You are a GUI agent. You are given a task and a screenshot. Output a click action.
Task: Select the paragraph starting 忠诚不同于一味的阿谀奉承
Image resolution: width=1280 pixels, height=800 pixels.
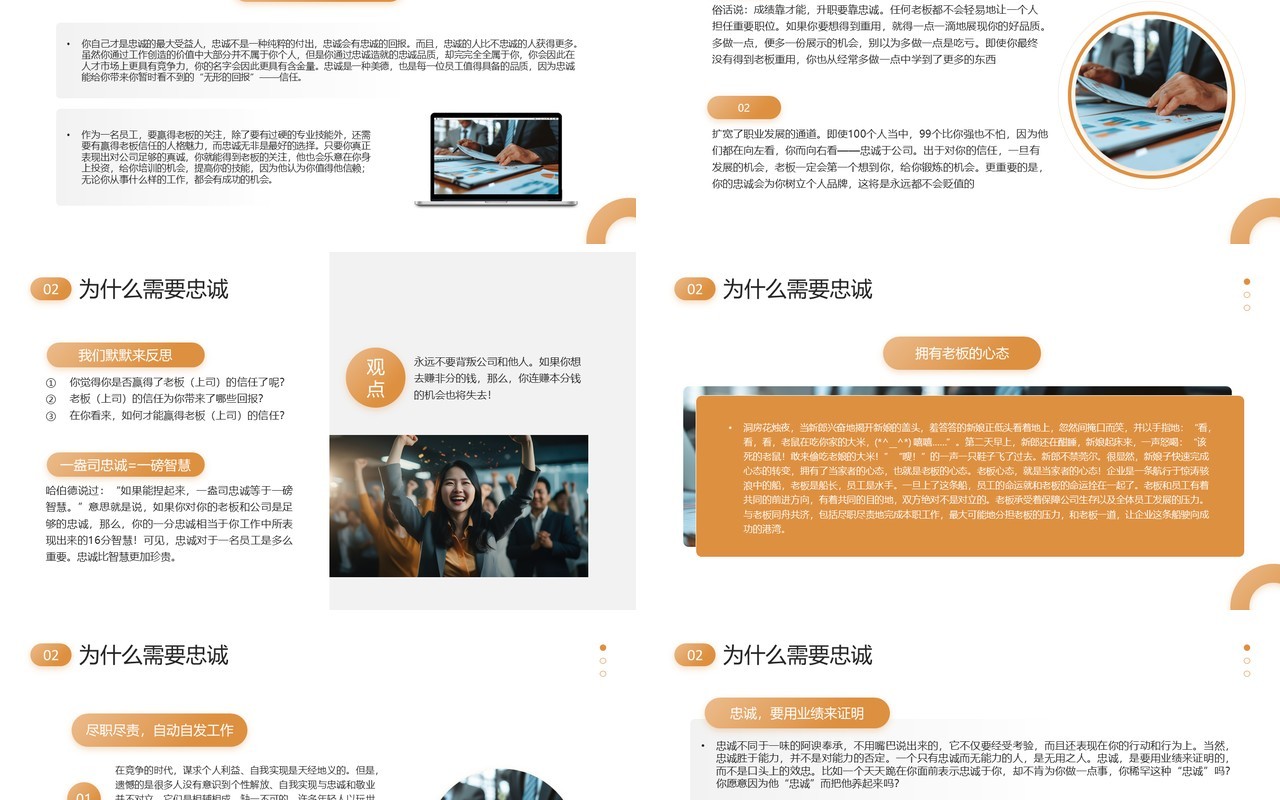tap(972, 764)
